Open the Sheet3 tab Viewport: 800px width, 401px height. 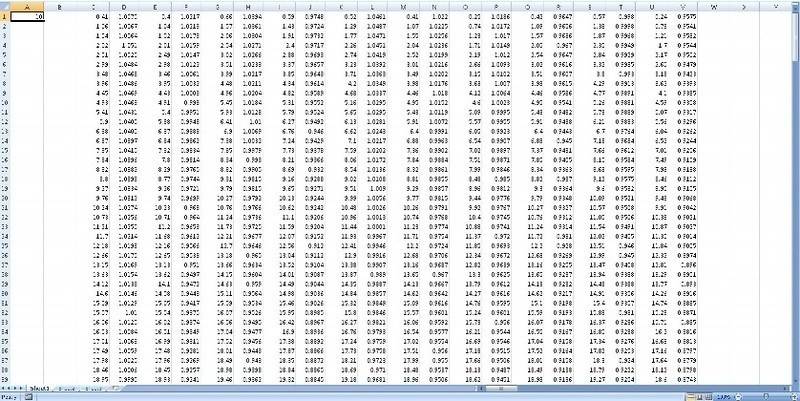click(x=93, y=388)
